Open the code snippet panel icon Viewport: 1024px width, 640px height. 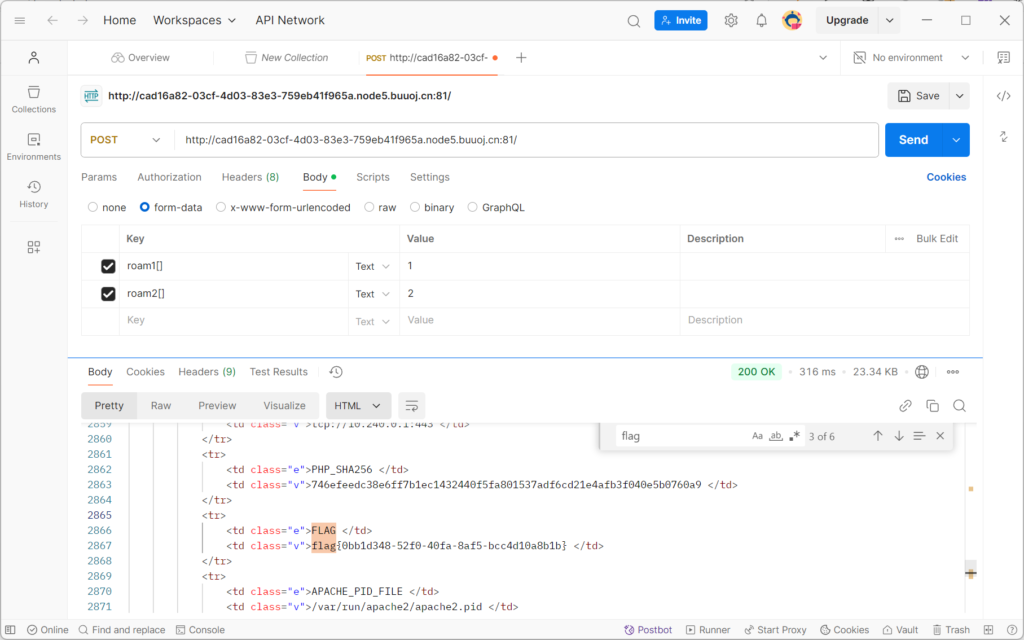point(1004,96)
